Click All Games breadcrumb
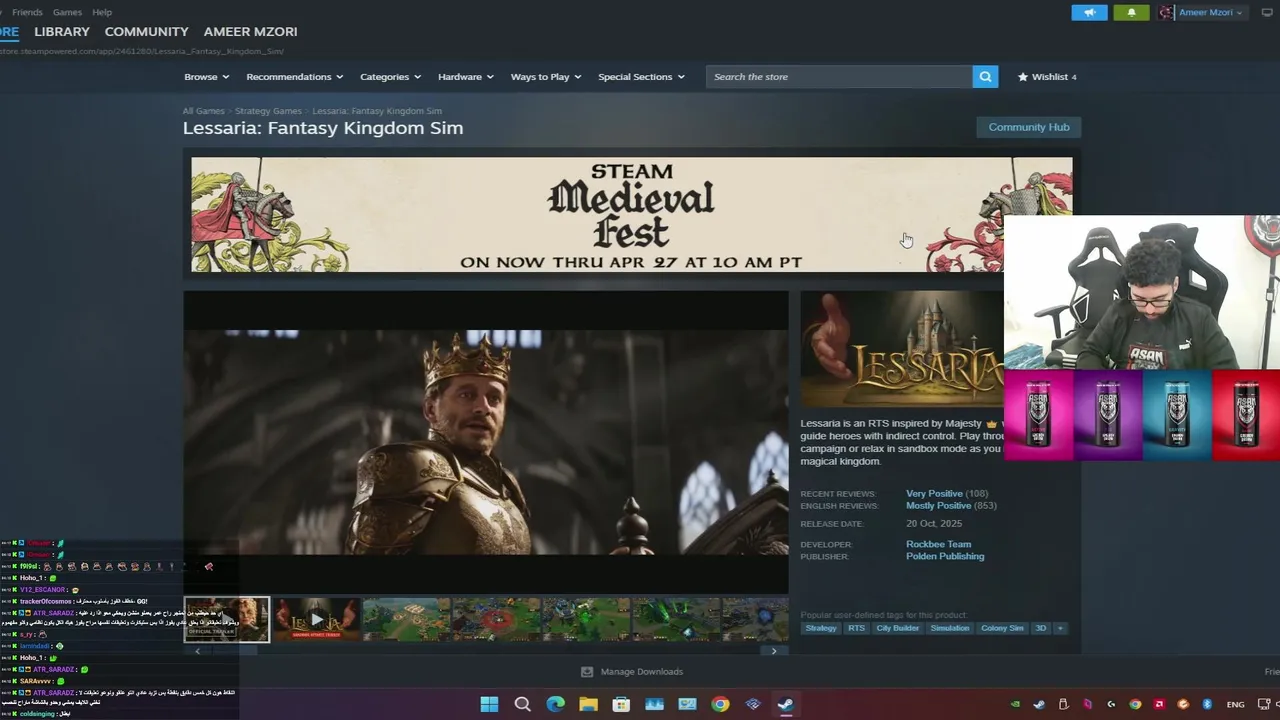 (x=204, y=111)
